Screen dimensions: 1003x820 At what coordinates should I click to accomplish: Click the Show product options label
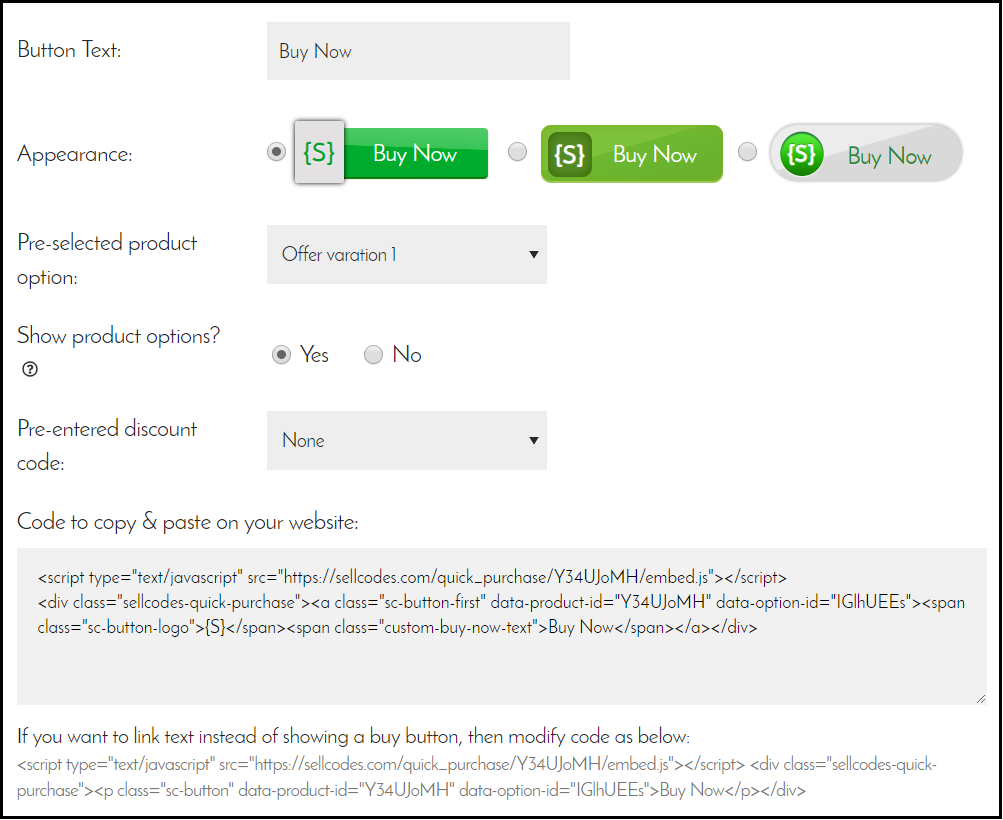[x=118, y=336]
